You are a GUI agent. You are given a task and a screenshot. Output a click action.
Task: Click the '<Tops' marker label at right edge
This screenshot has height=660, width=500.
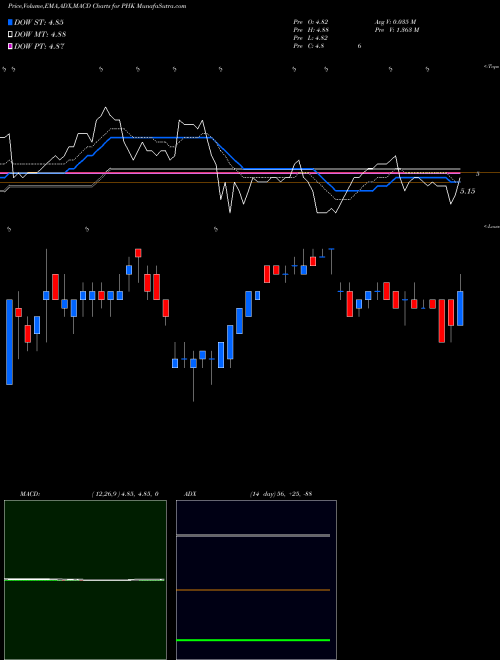[492, 67]
